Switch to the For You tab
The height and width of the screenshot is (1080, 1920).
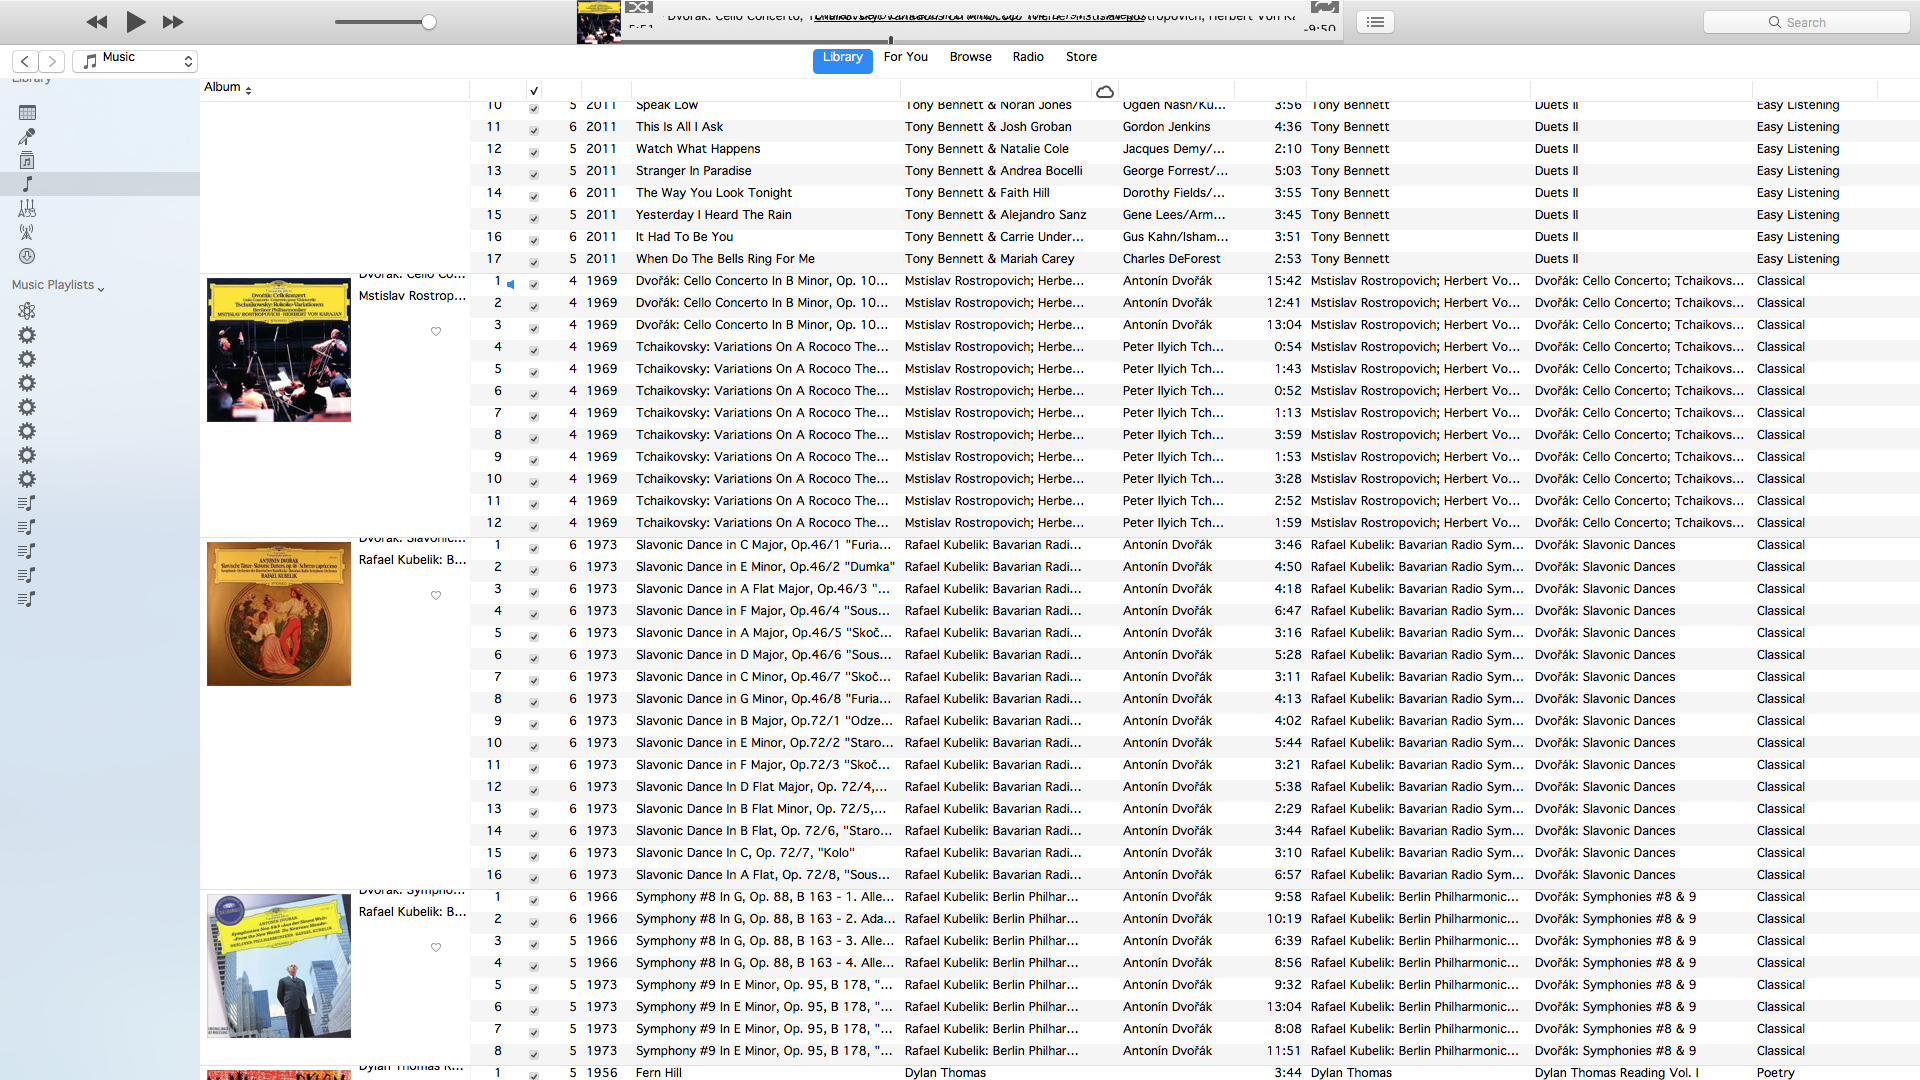(906, 57)
